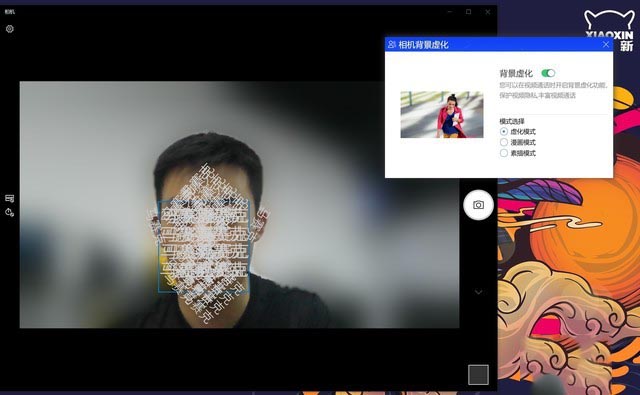This screenshot has height=395, width=640.
Task: Close the Camera app window
Action: tap(487, 12)
